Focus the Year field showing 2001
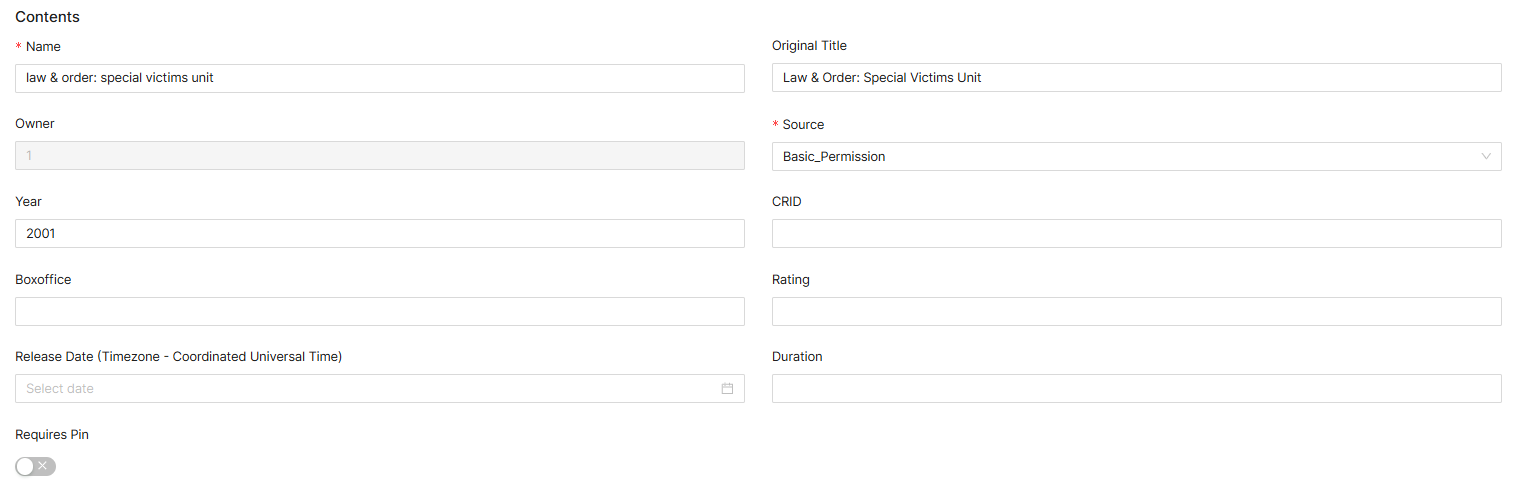Screen dimensions: 1515x493 [x=380, y=233]
